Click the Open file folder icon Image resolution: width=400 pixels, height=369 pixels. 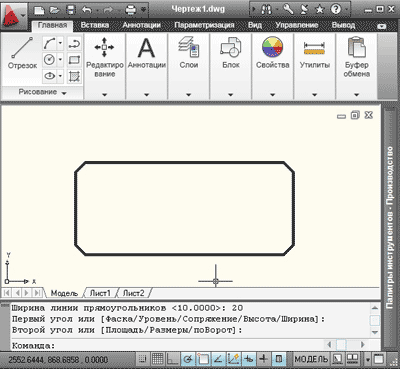pos(55,10)
